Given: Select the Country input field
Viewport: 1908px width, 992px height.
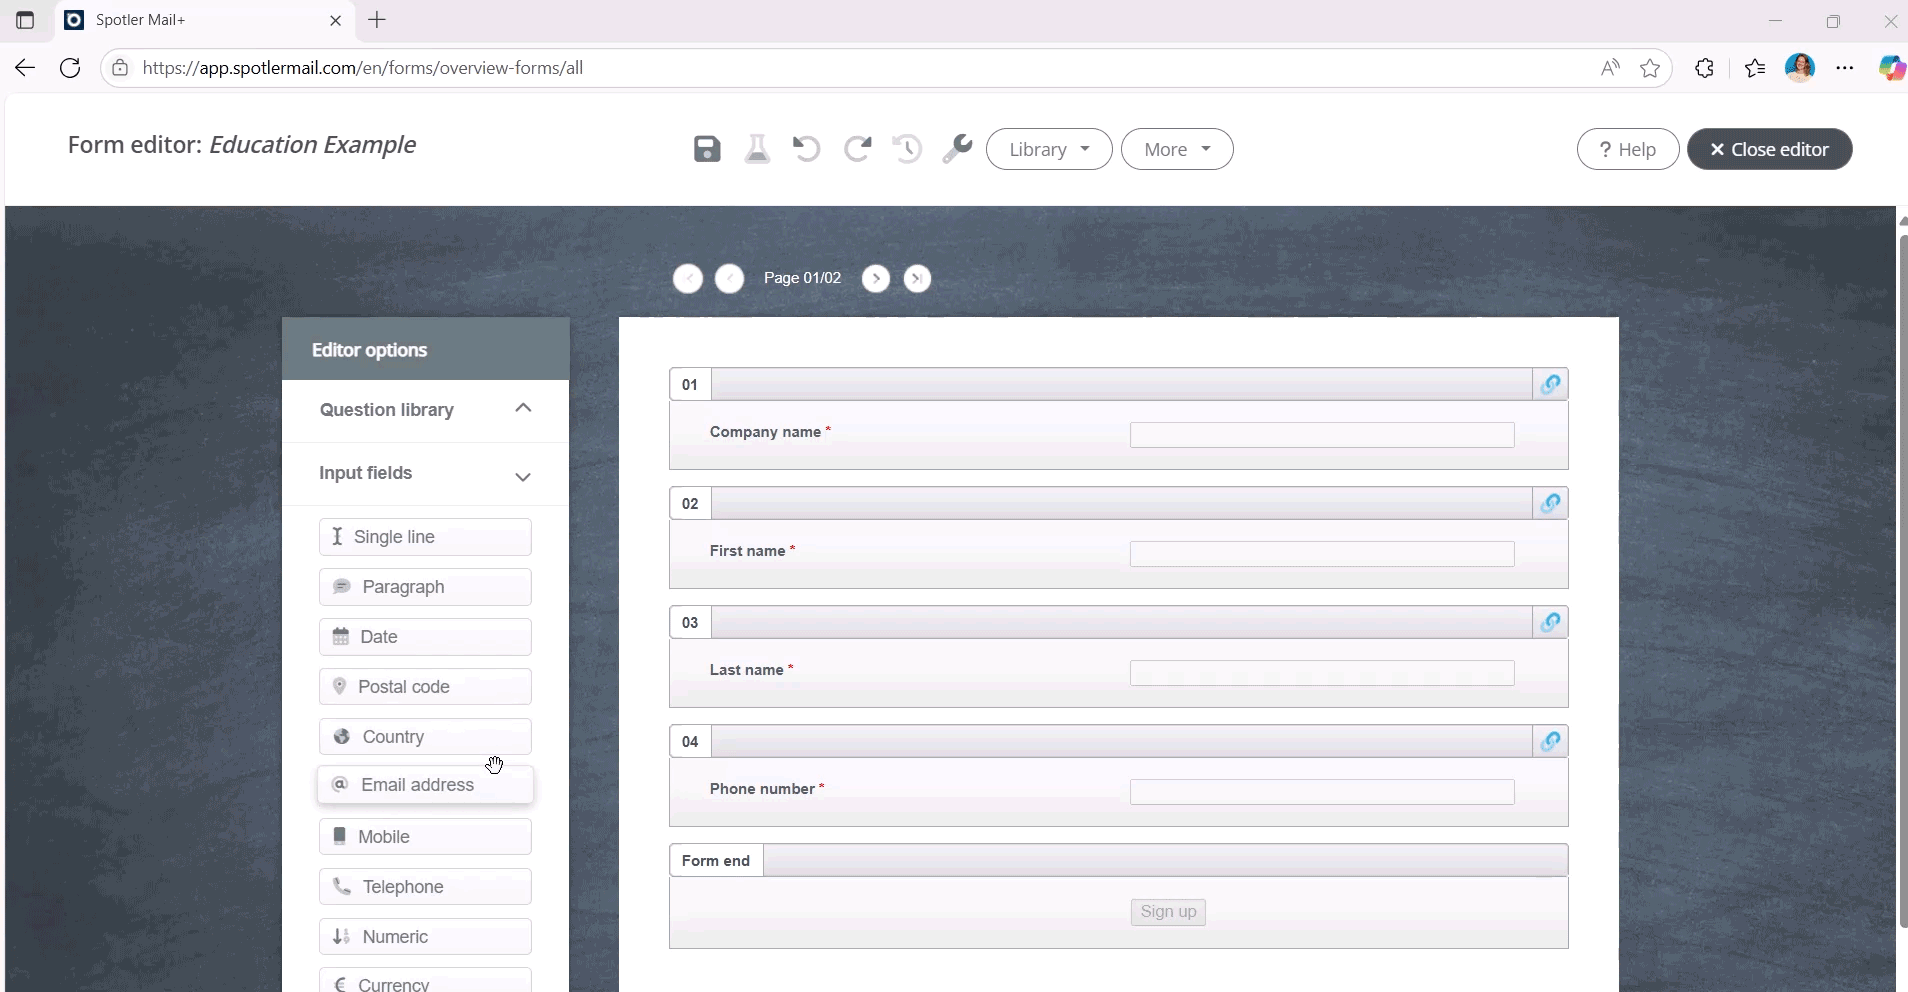Looking at the screenshot, I should tap(425, 737).
